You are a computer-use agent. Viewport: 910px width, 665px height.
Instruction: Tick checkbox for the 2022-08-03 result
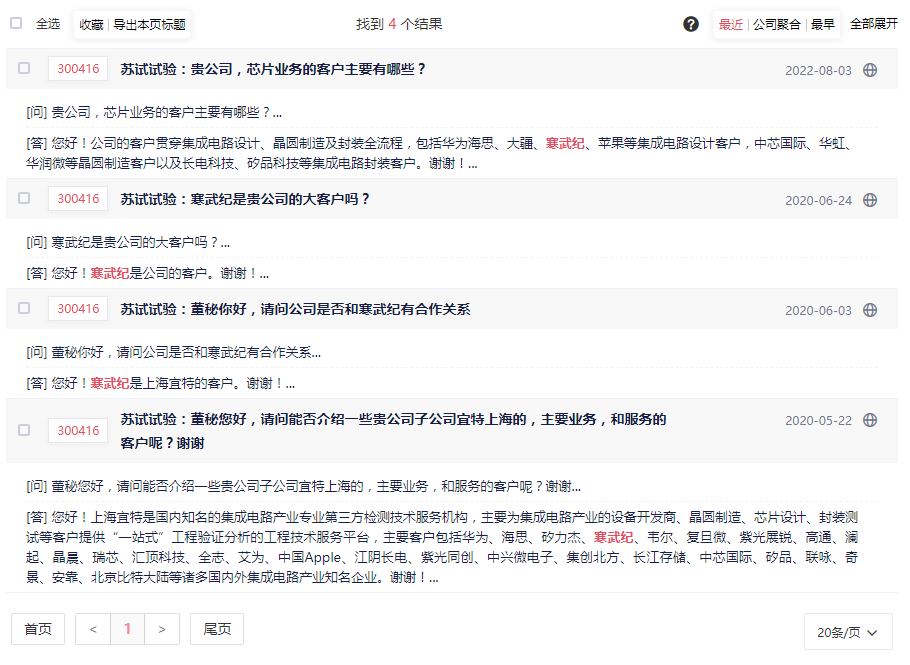coord(24,69)
